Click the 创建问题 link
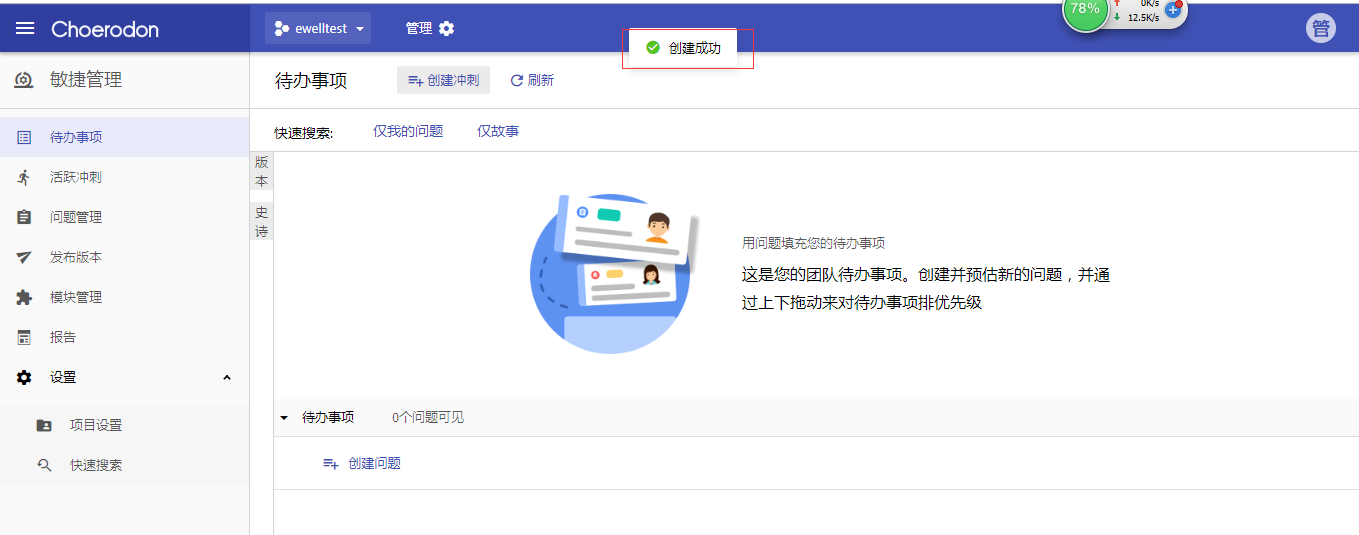1359x535 pixels. (x=362, y=463)
